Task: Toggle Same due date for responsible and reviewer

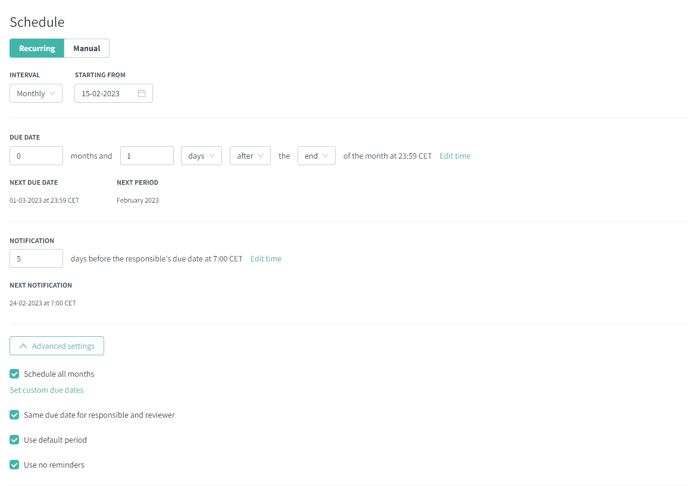Action: [x=14, y=415]
